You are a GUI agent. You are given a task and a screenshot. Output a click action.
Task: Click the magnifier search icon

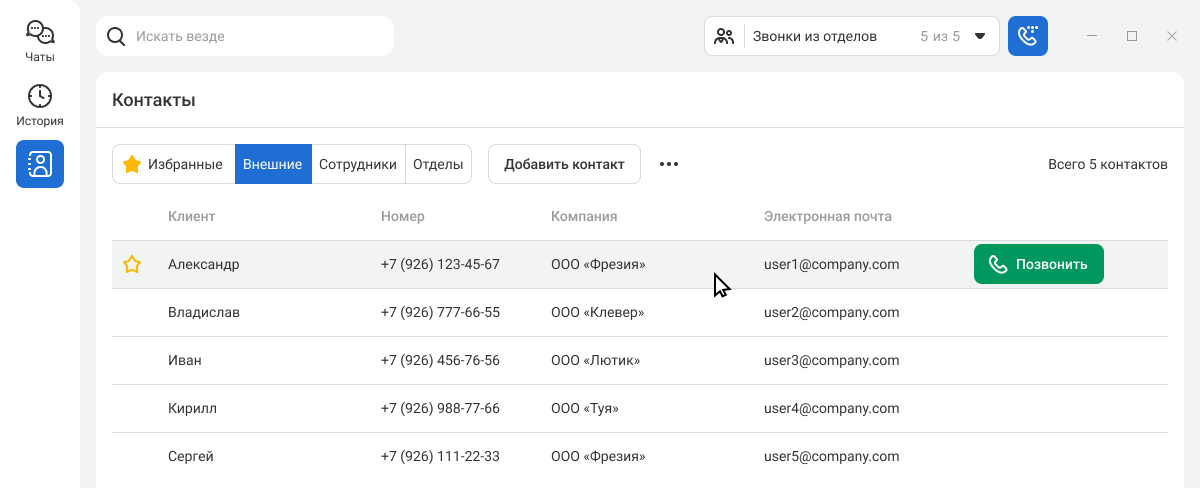(116, 36)
